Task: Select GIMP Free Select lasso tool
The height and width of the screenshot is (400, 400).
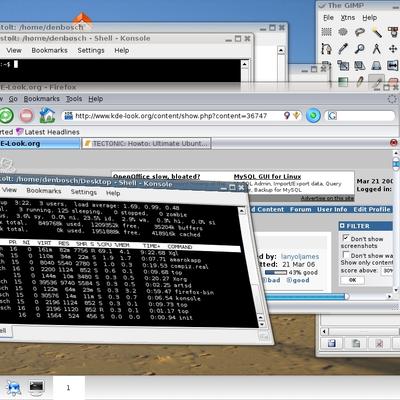Action: [x=360, y=32]
